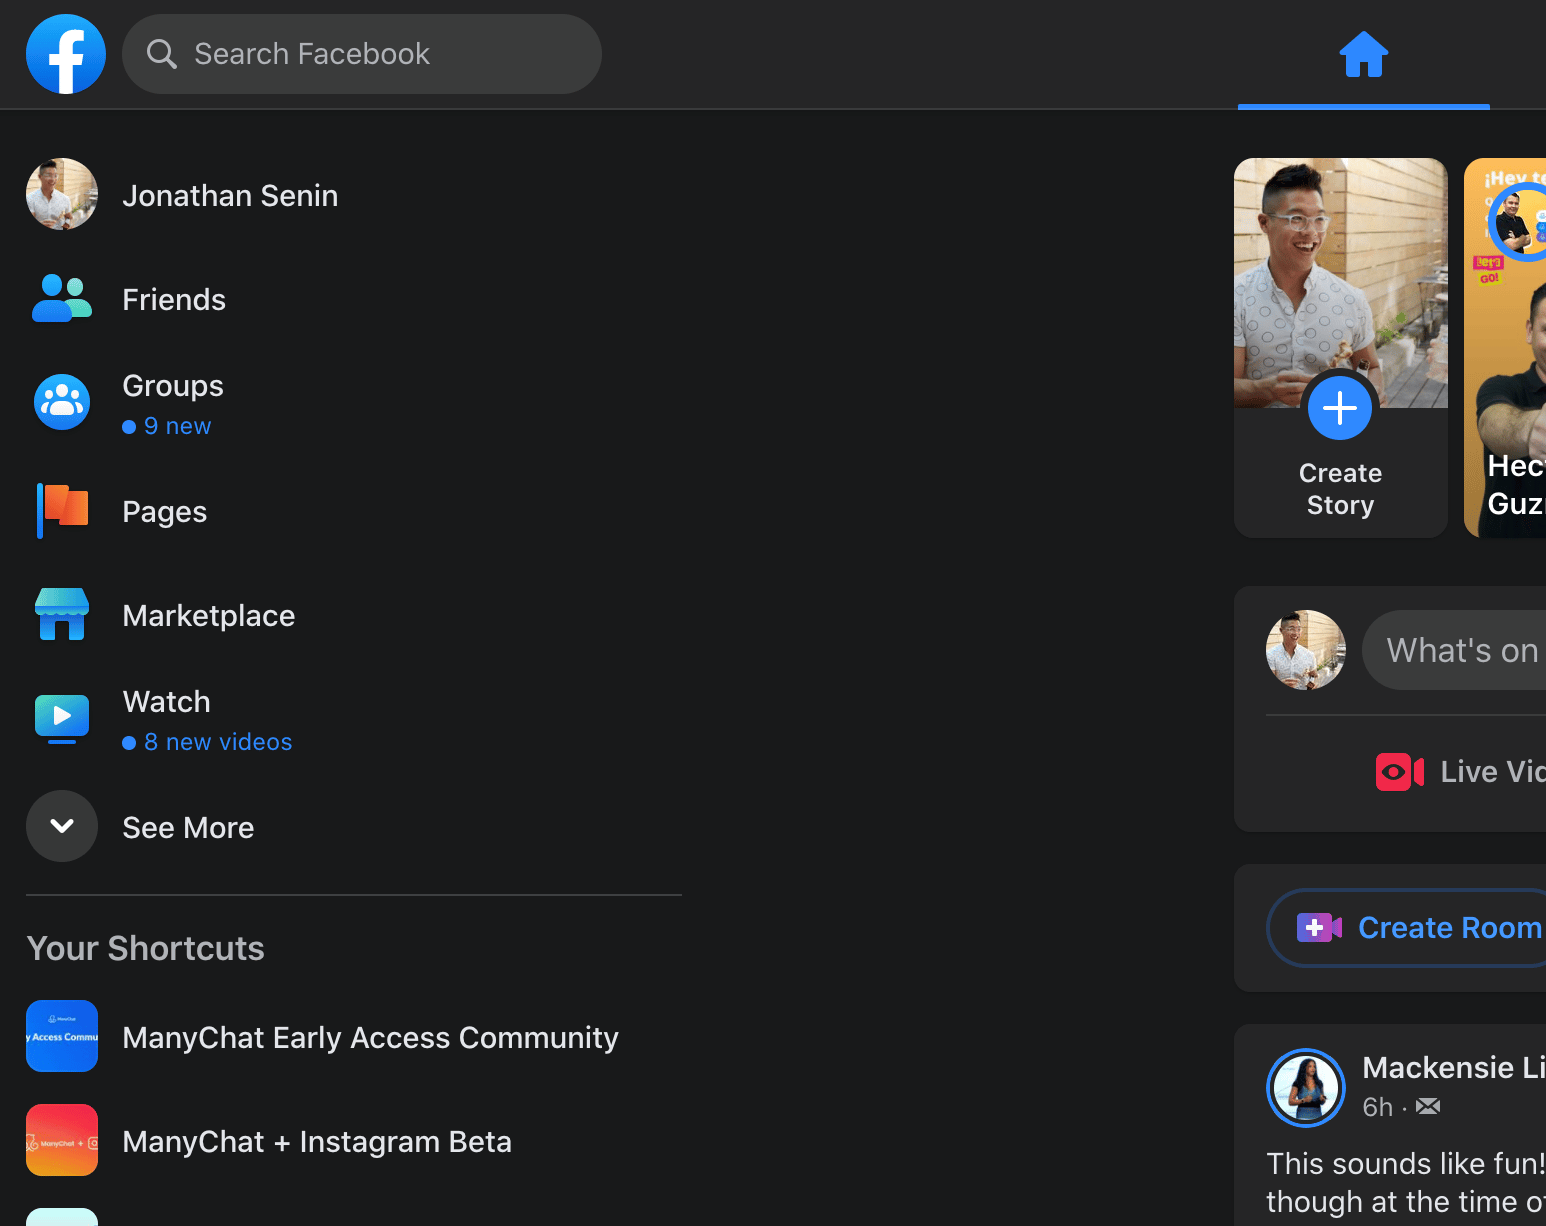
Task: Click the envelope icon on Mackensie's post
Action: coord(1428,1106)
